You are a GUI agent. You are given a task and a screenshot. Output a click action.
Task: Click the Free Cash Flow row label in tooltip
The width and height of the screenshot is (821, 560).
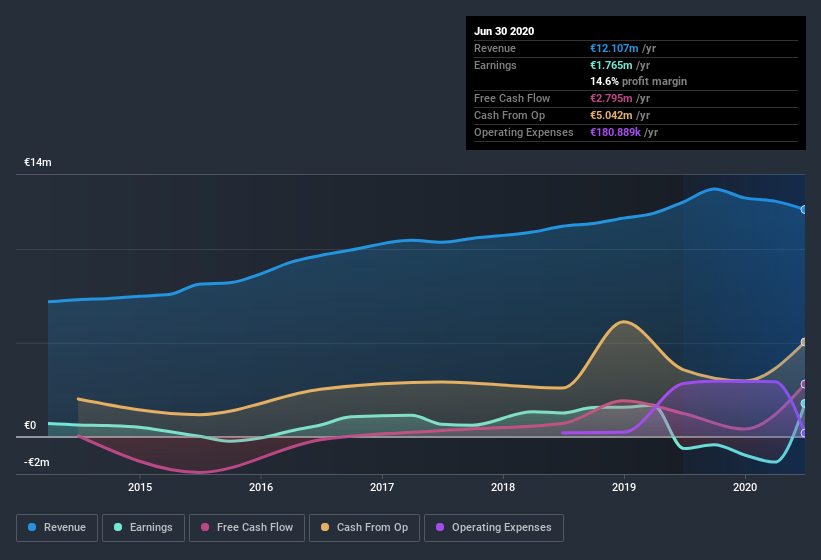coord(512,98)
